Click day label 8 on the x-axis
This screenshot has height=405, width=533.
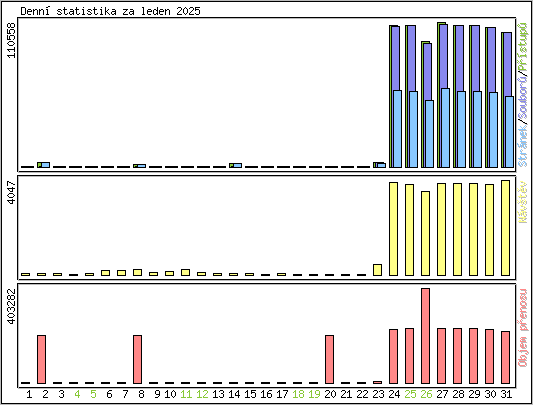click(x=141, y=394)
